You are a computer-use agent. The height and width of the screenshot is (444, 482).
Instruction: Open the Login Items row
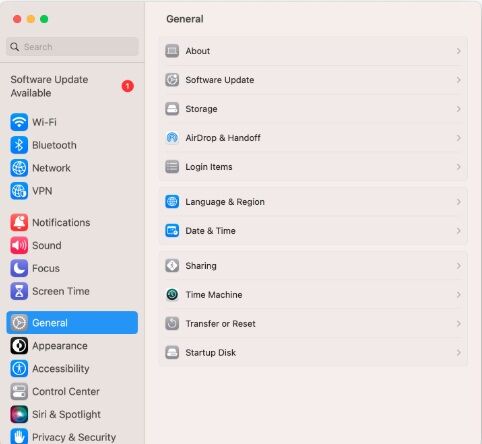click(313, 167)
